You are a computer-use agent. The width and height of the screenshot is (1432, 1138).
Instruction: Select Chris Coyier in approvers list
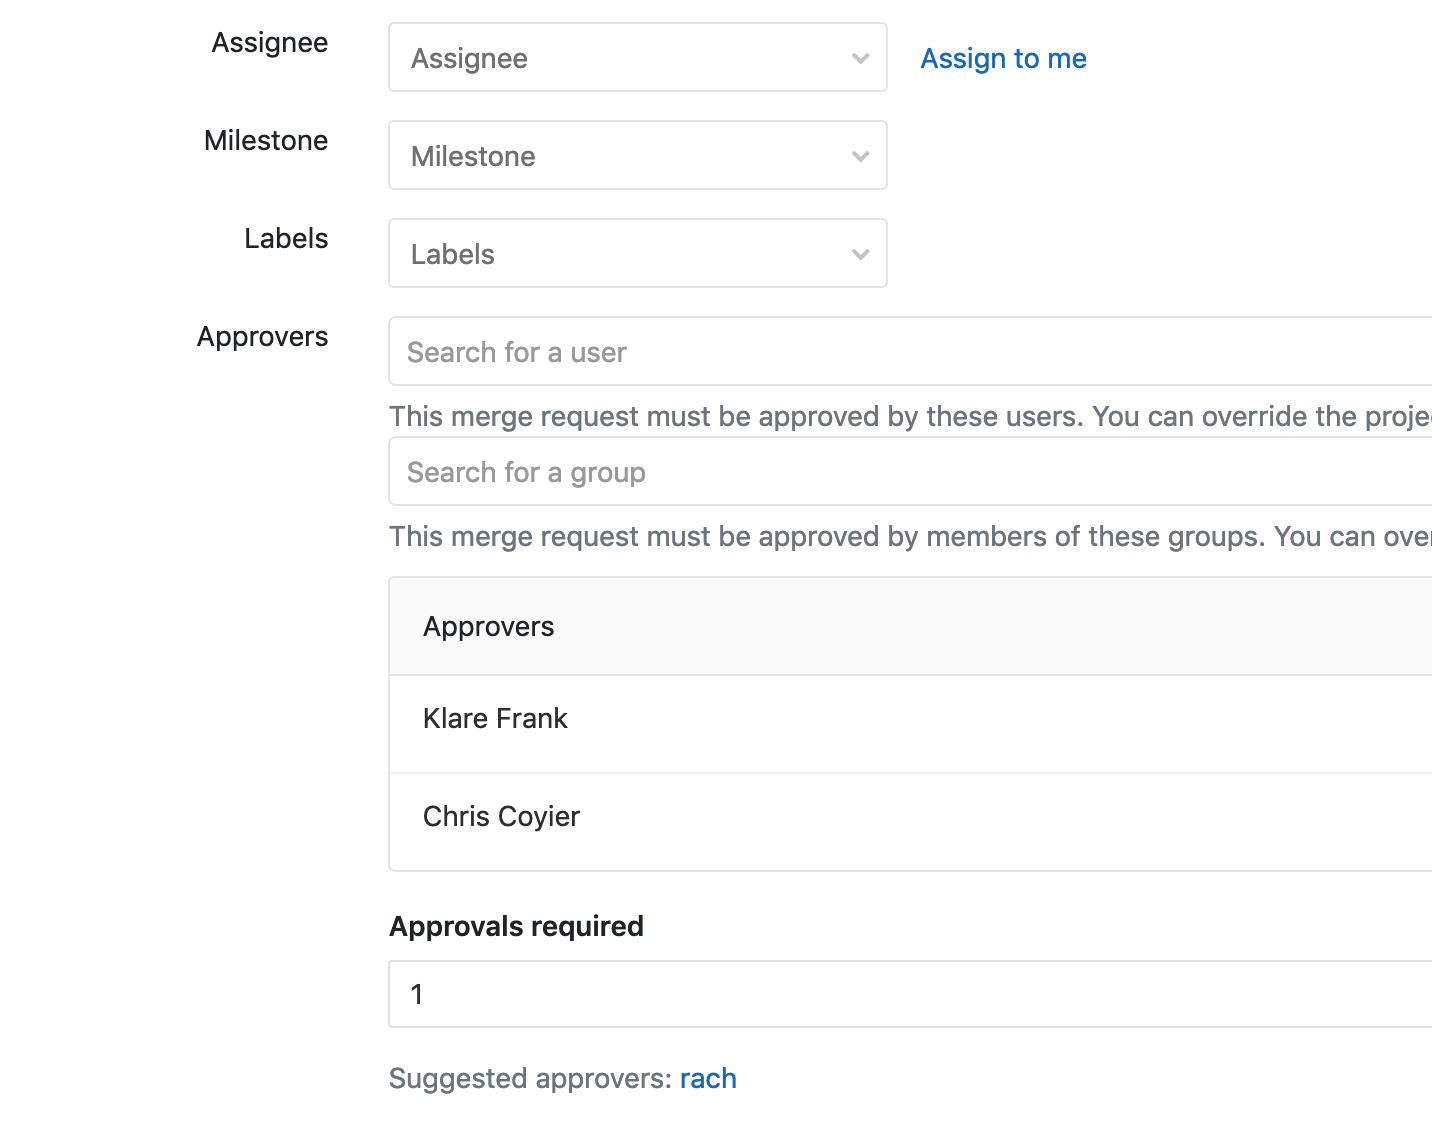pos(501,816)
